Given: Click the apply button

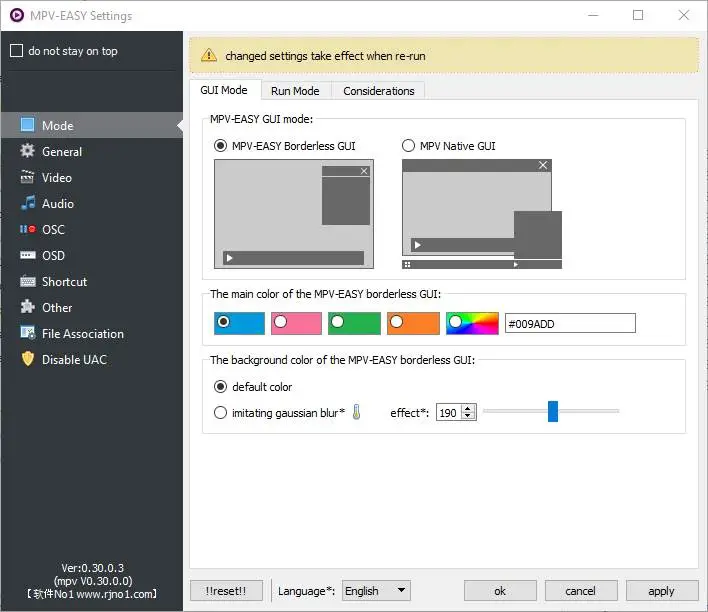Looking at the screenshot, I should point(661,591).
